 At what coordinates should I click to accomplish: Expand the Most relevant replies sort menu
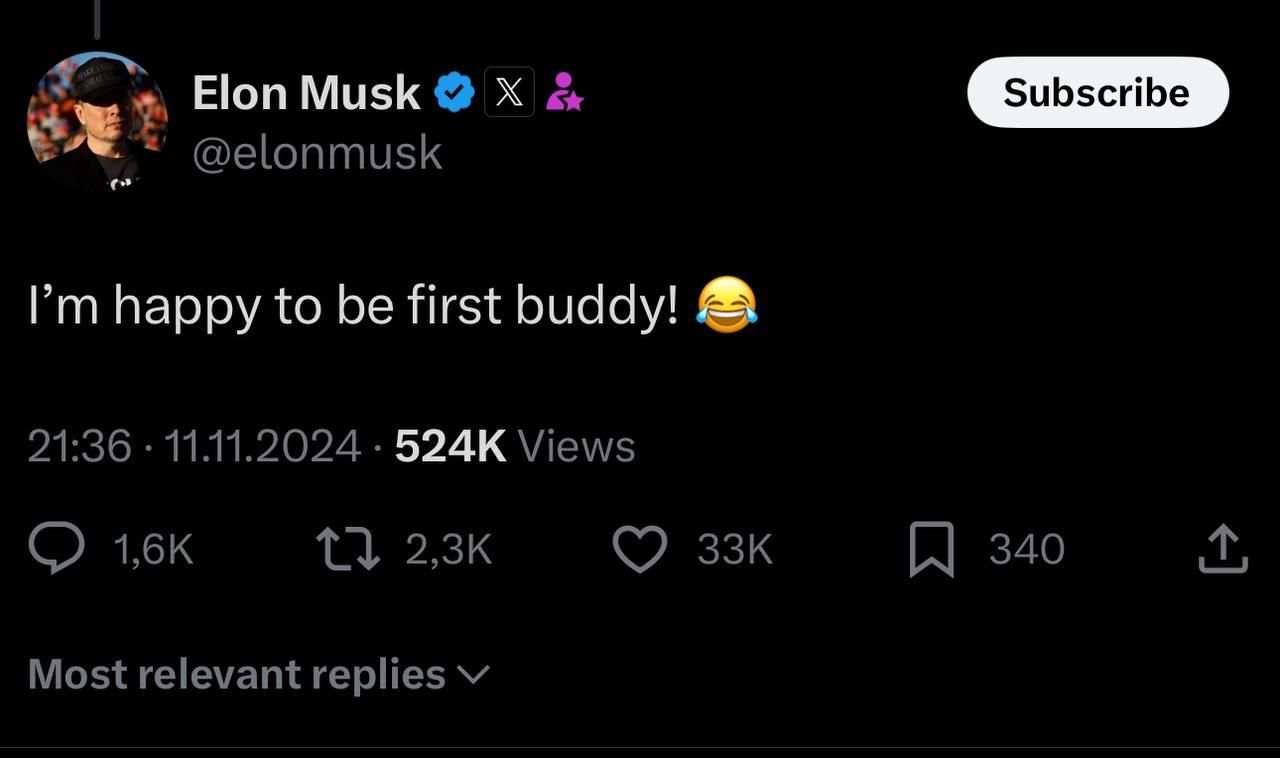point(237,674)
